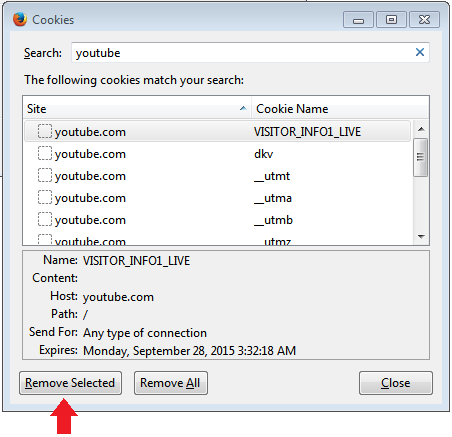Click the page icon beside the __utmt cookie

45,175
